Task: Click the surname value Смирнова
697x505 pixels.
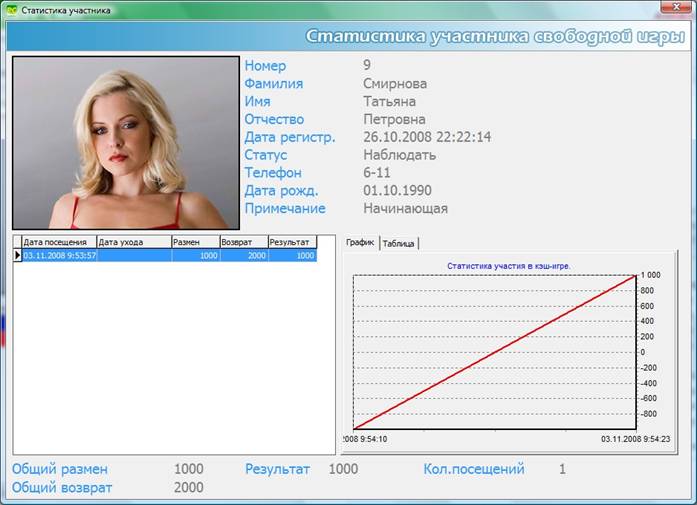Action: (x=395, y=84)
